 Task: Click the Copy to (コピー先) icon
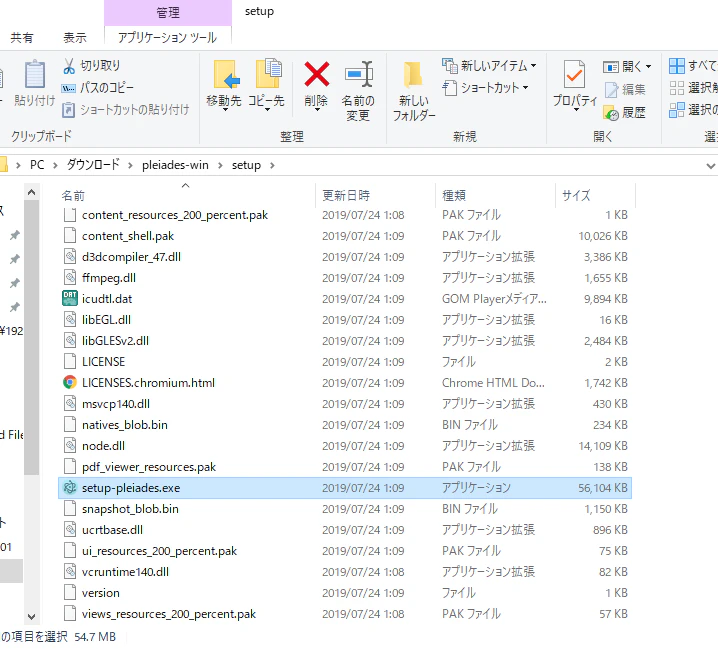point(268,73)
